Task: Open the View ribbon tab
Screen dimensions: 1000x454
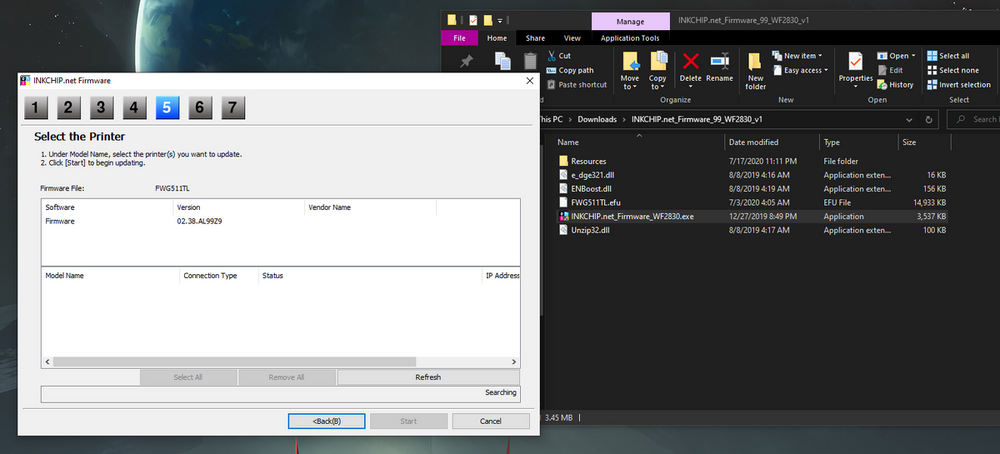Action: 572,39
